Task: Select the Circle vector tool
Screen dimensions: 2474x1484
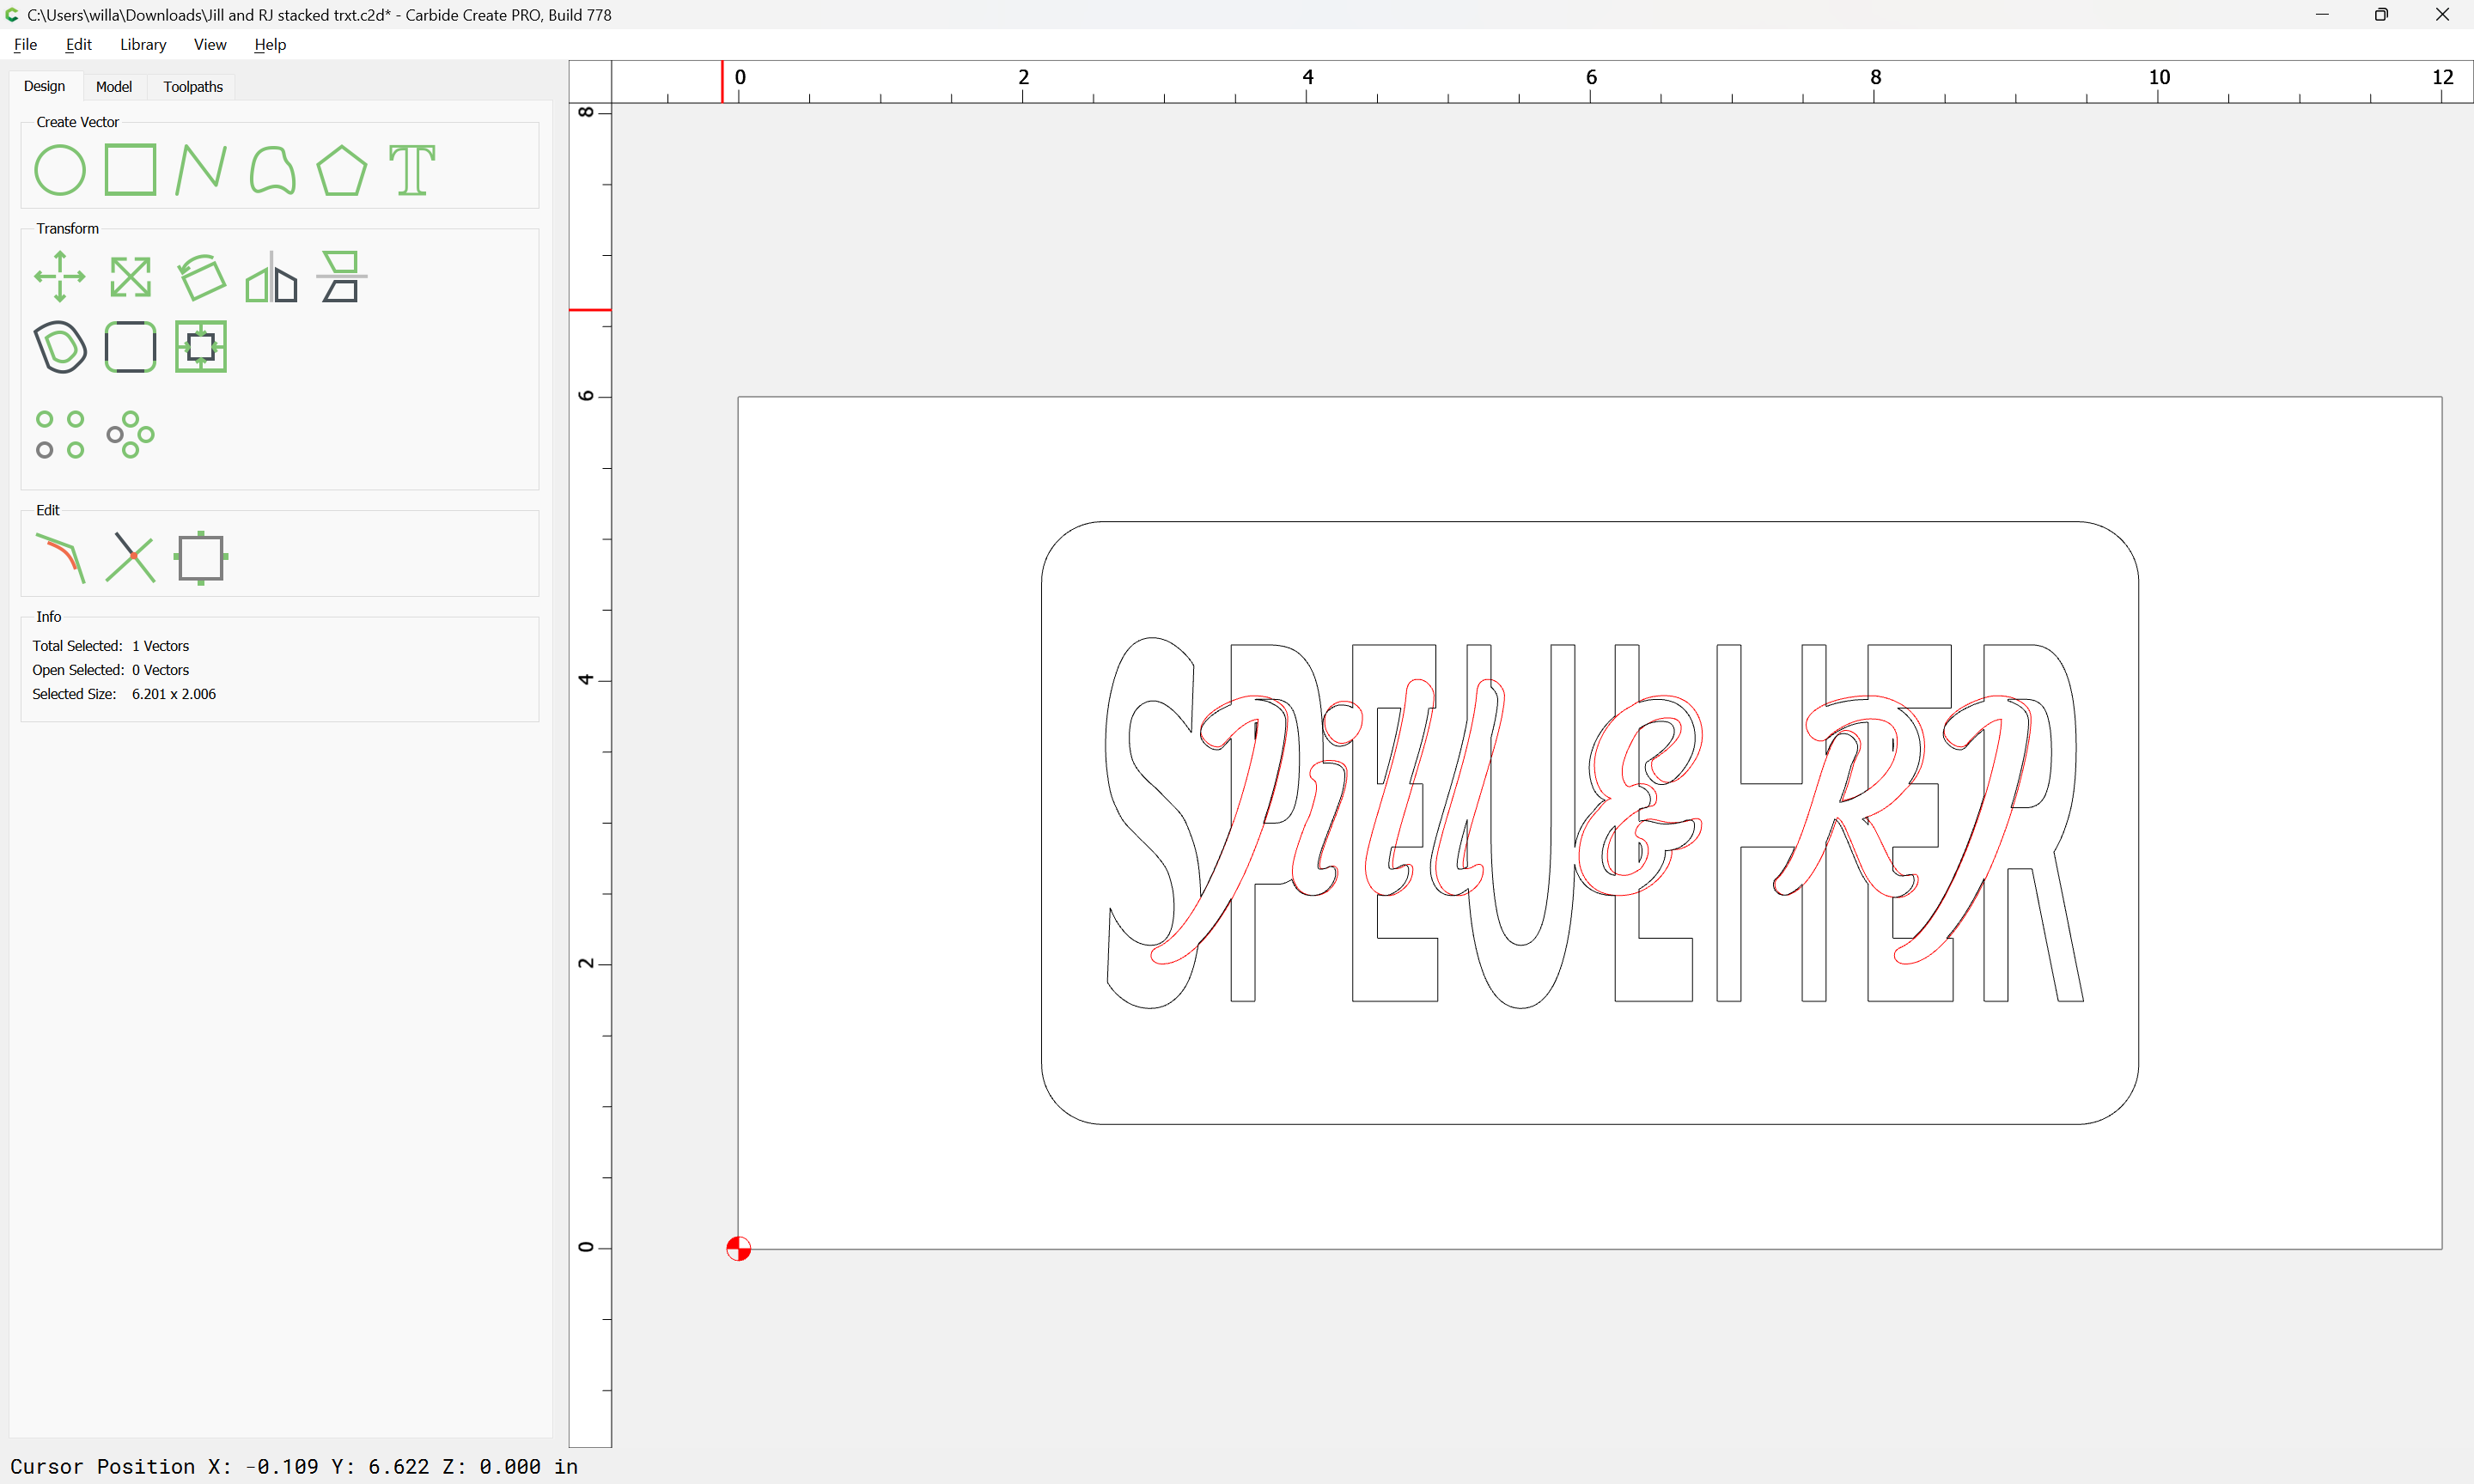Action: click(x=60, y=170)
